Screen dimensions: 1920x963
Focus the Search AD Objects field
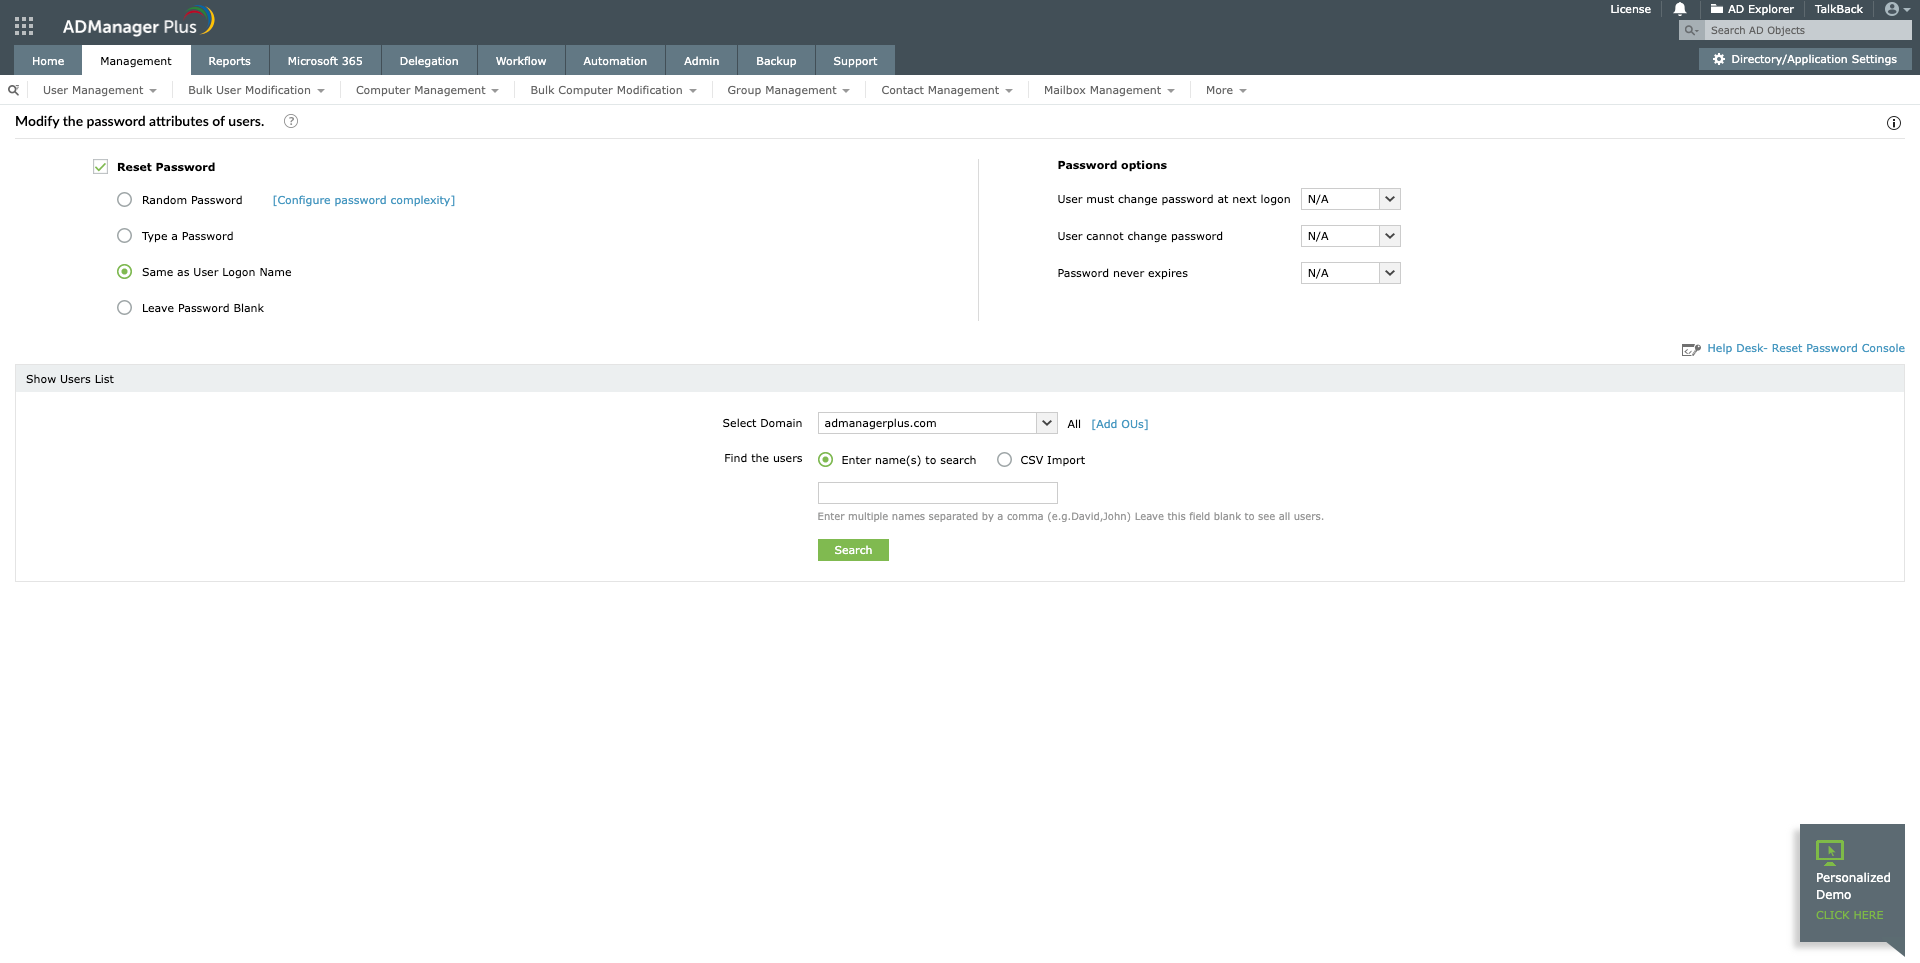click(1808, 30)
